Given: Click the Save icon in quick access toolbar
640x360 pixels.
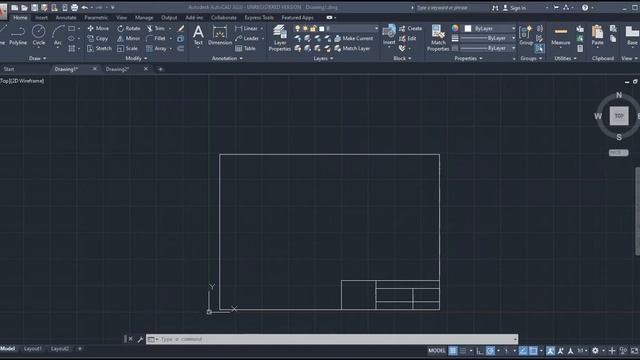Looking at the screenshot, I should pyautogui.click(x=34, y=7).
